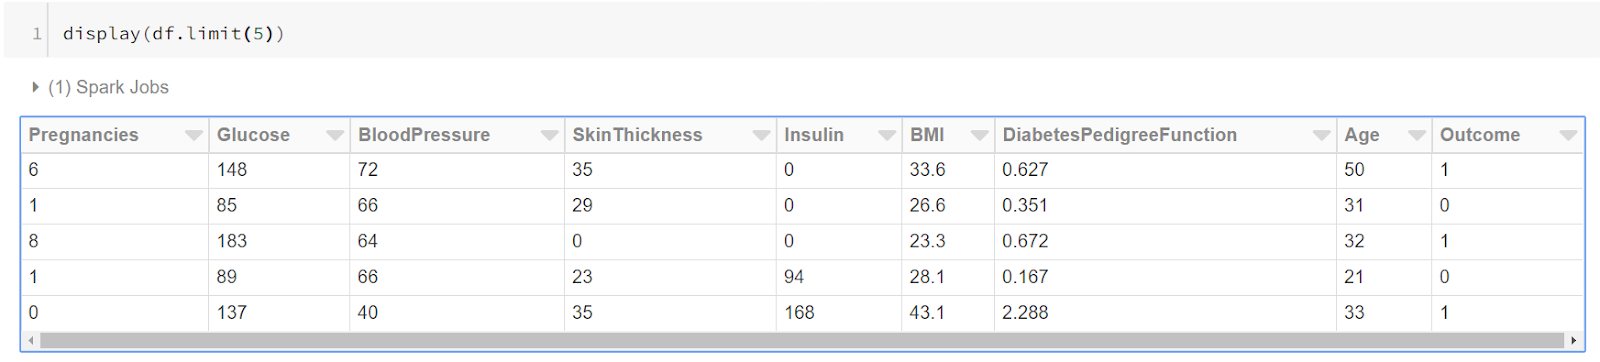1600x362 pixels.
Task: Open the Outcome column dropdown arrow
Action: pos(1568,135)
